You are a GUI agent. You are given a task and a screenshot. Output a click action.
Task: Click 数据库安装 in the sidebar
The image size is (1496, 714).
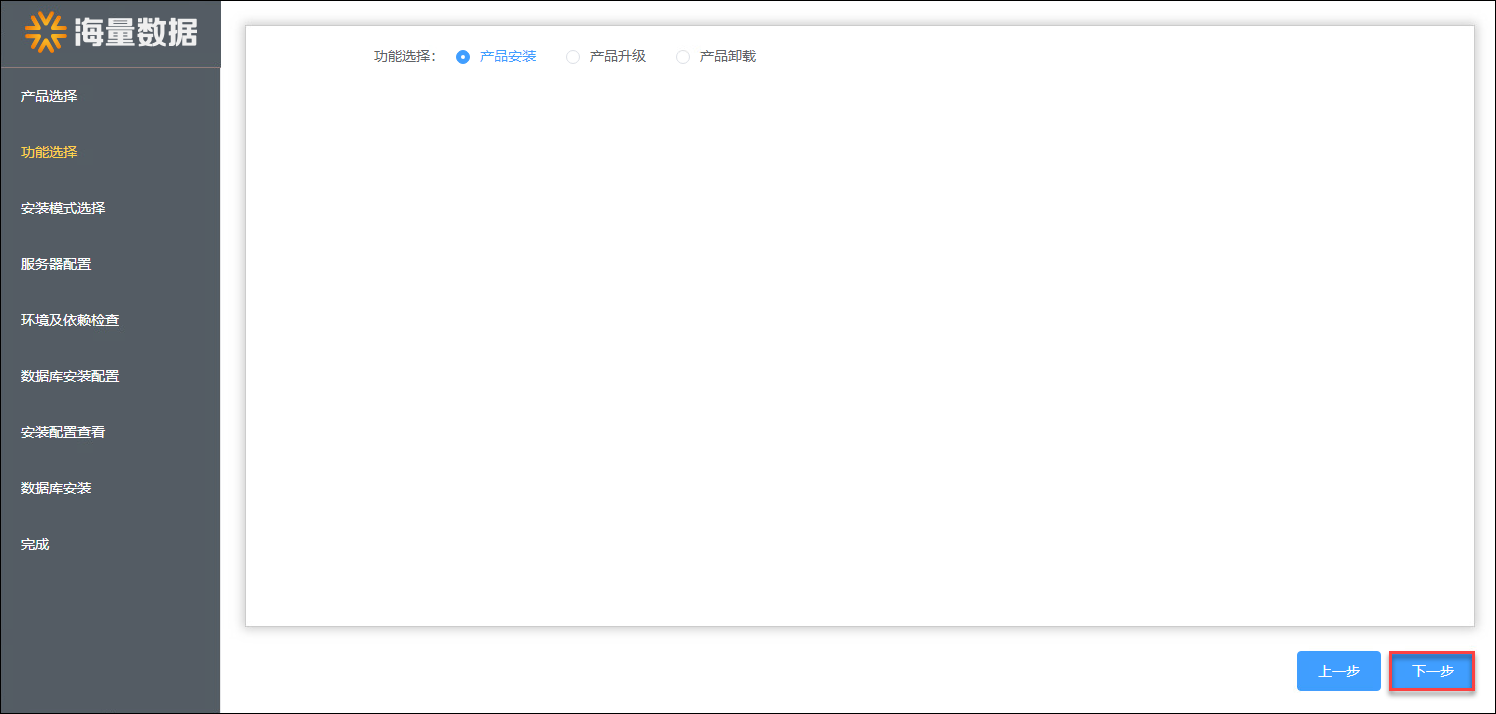56,488
